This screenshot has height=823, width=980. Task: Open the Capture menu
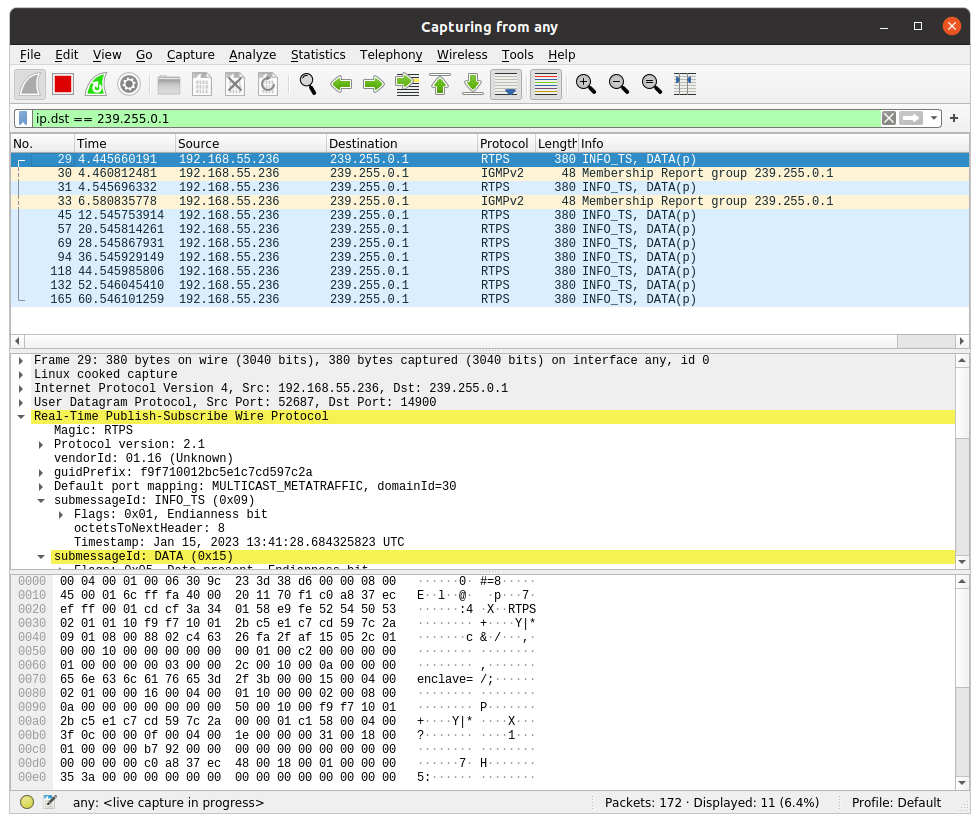pos(191,55)
